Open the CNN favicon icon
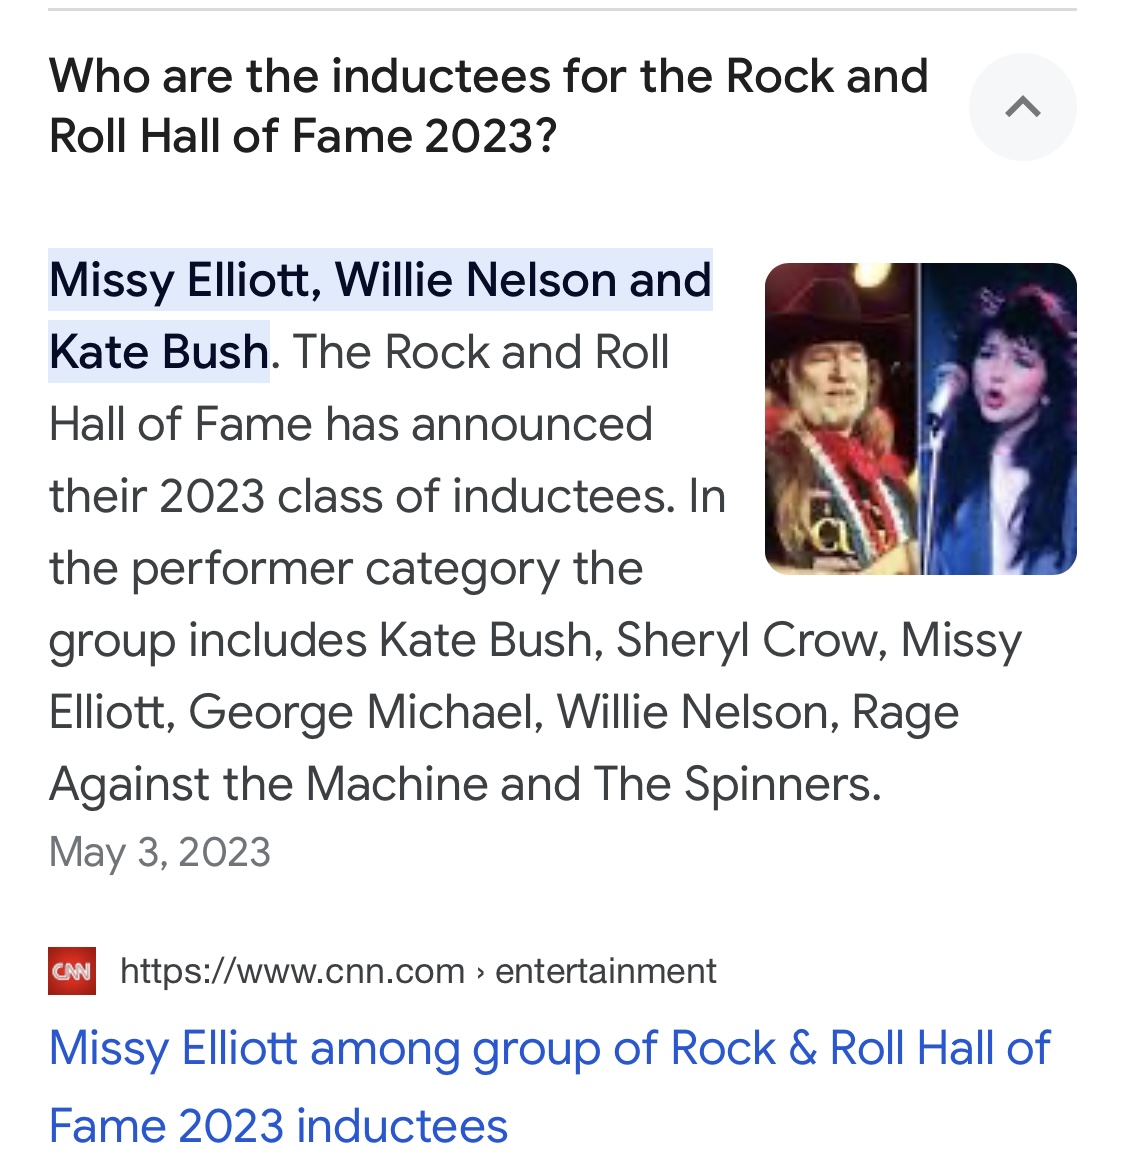Image resolution: width=1125 pixels, height=1170 pixels. click(x=72, y=971)
